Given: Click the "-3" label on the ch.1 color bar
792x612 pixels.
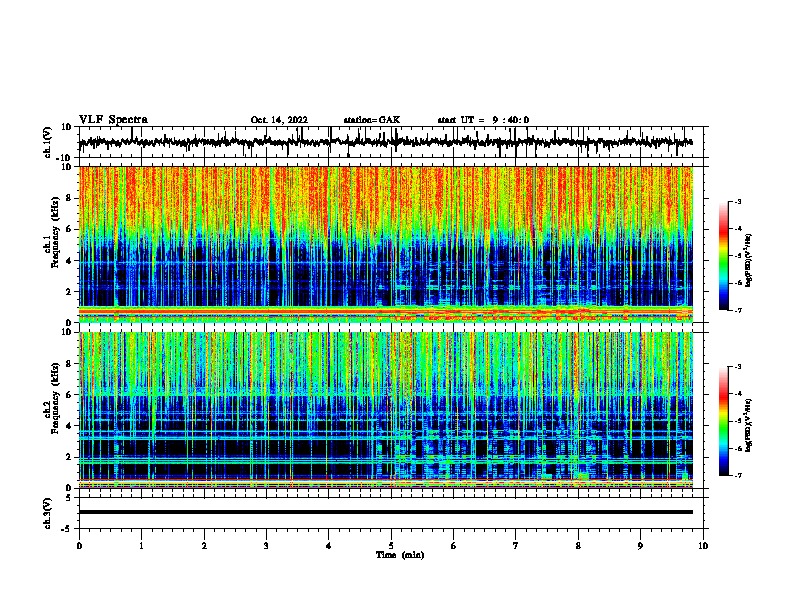Looking at the screenshot, I should click(737, 201).
